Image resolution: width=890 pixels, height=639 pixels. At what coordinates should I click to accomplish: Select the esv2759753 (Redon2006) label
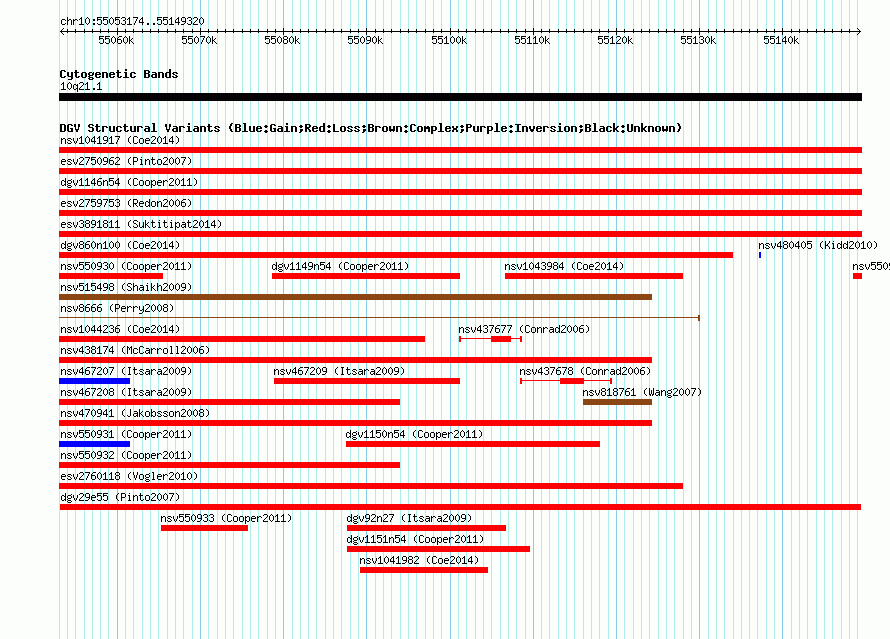tap(126, 203)
